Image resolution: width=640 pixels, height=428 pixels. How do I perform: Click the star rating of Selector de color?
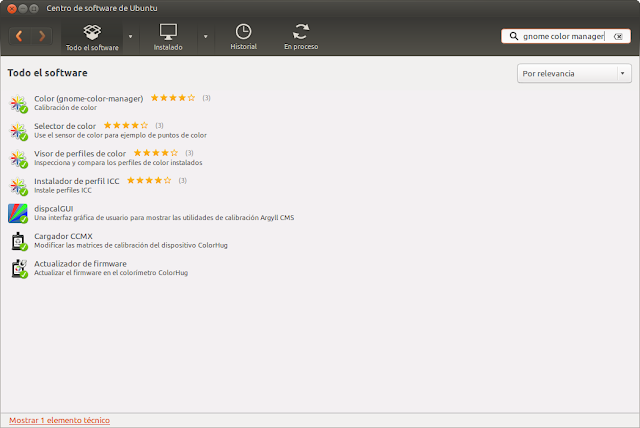126,125
